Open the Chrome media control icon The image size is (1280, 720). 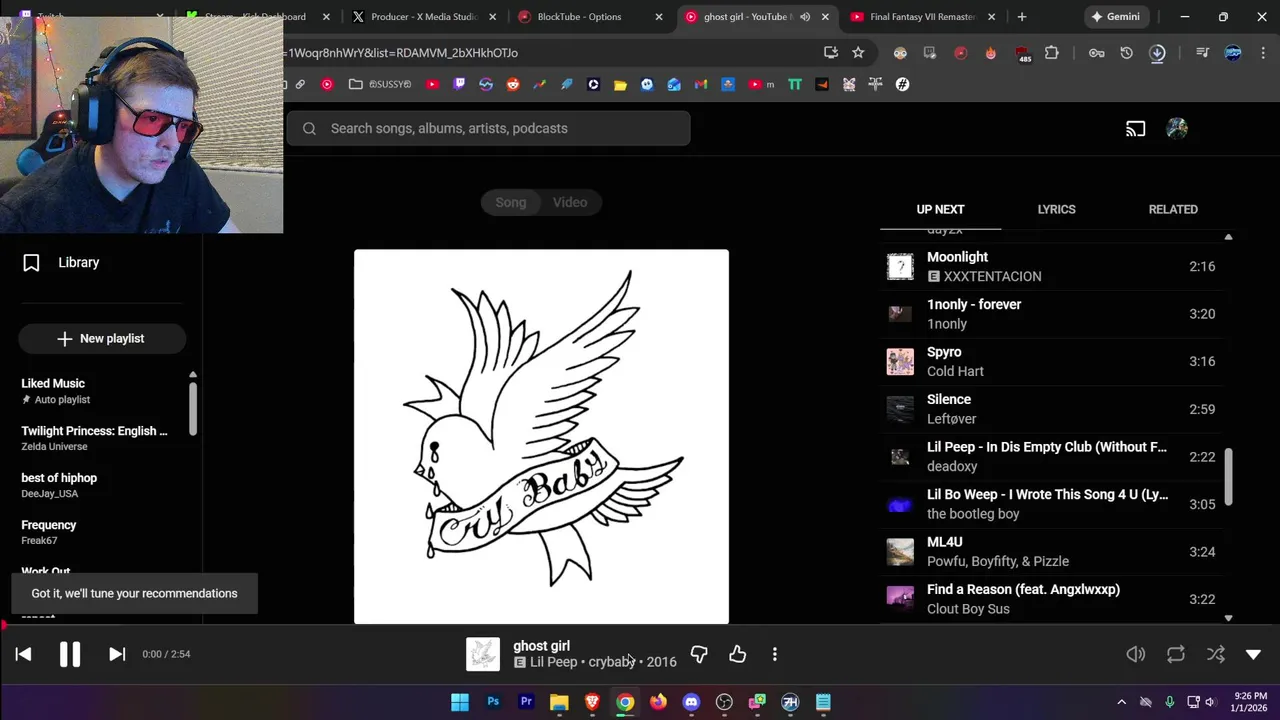point(1202,53)
